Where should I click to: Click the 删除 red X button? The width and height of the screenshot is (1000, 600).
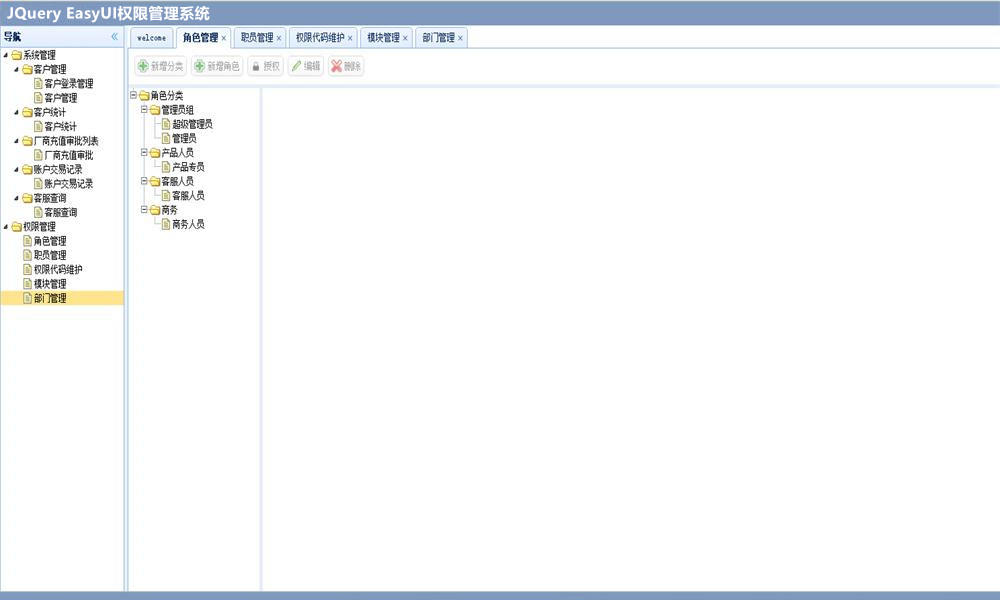(346, 66)
